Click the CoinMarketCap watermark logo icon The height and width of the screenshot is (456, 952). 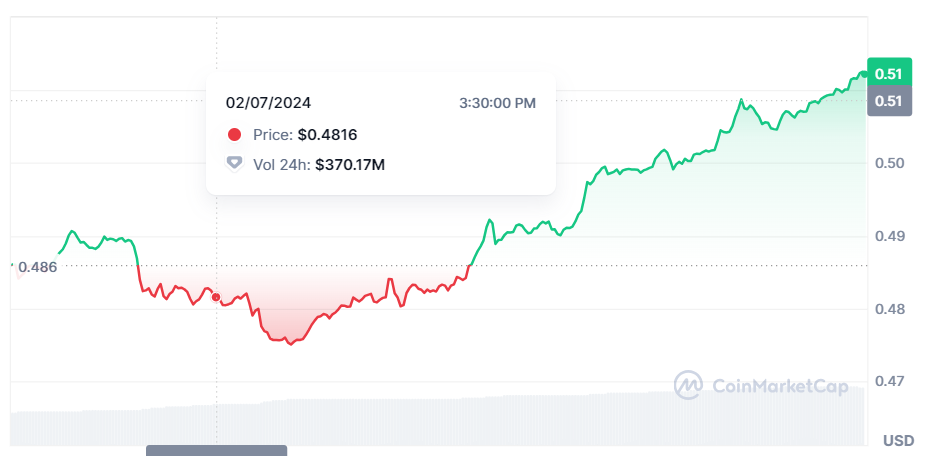(x=688, y=385)
